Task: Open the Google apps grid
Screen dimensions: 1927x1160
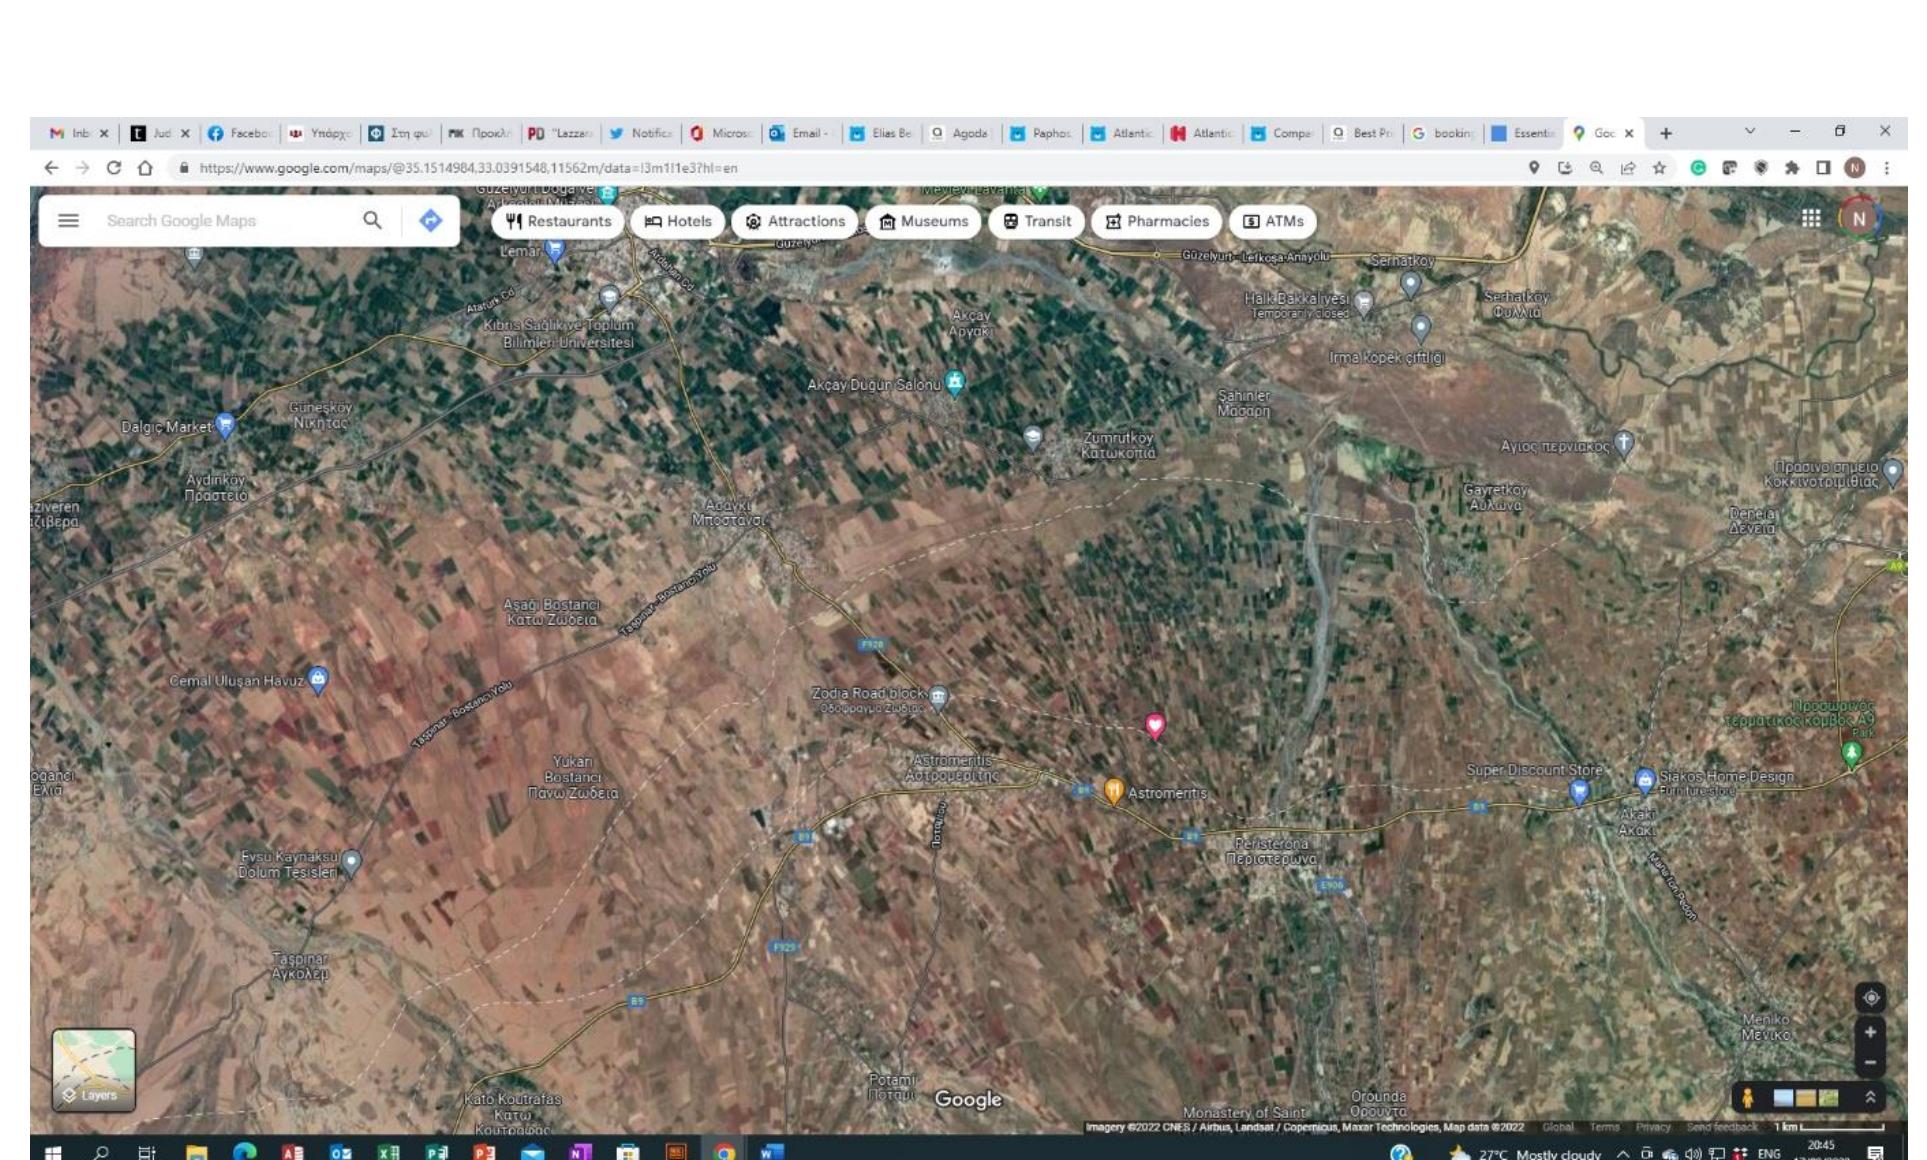Action: 1811,218
